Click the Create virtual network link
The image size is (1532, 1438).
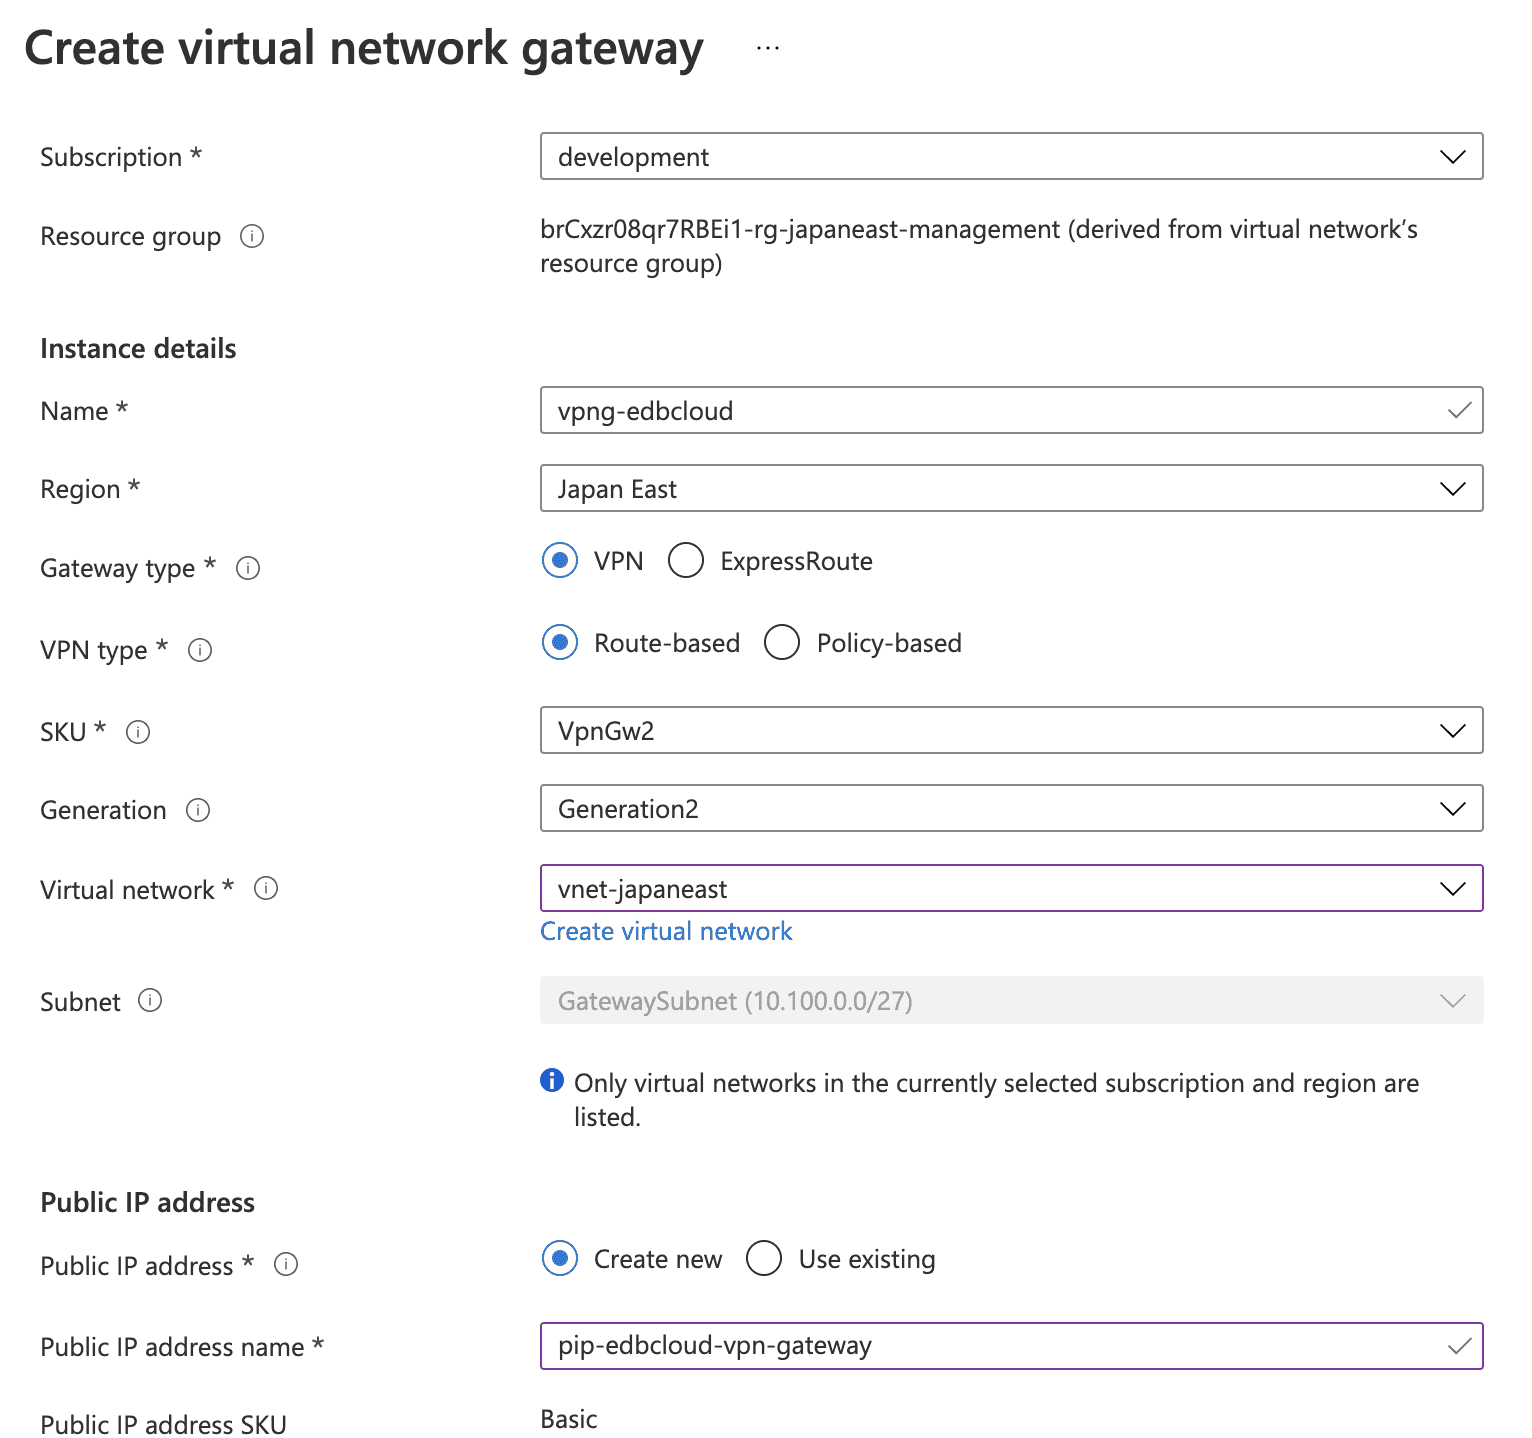click(x=666, y=931)
